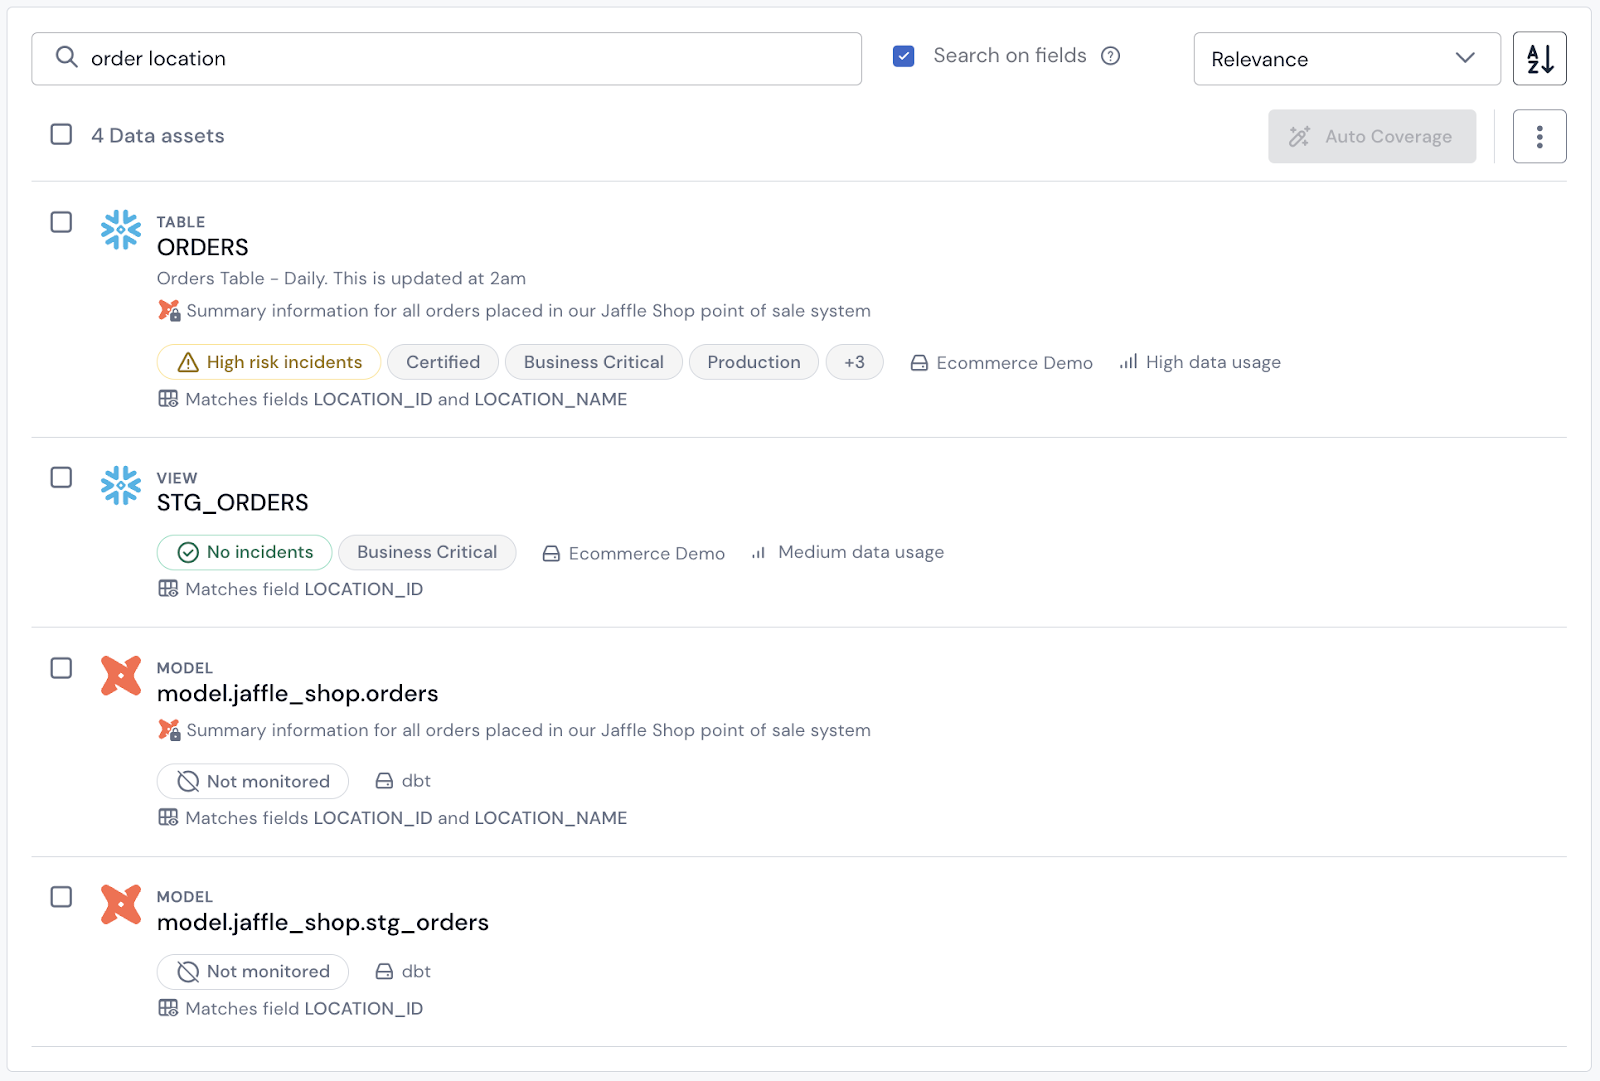Open the STG_ORDERS view link
The width and height of the screenshot is (1600, 1081).
coord(232,502)
